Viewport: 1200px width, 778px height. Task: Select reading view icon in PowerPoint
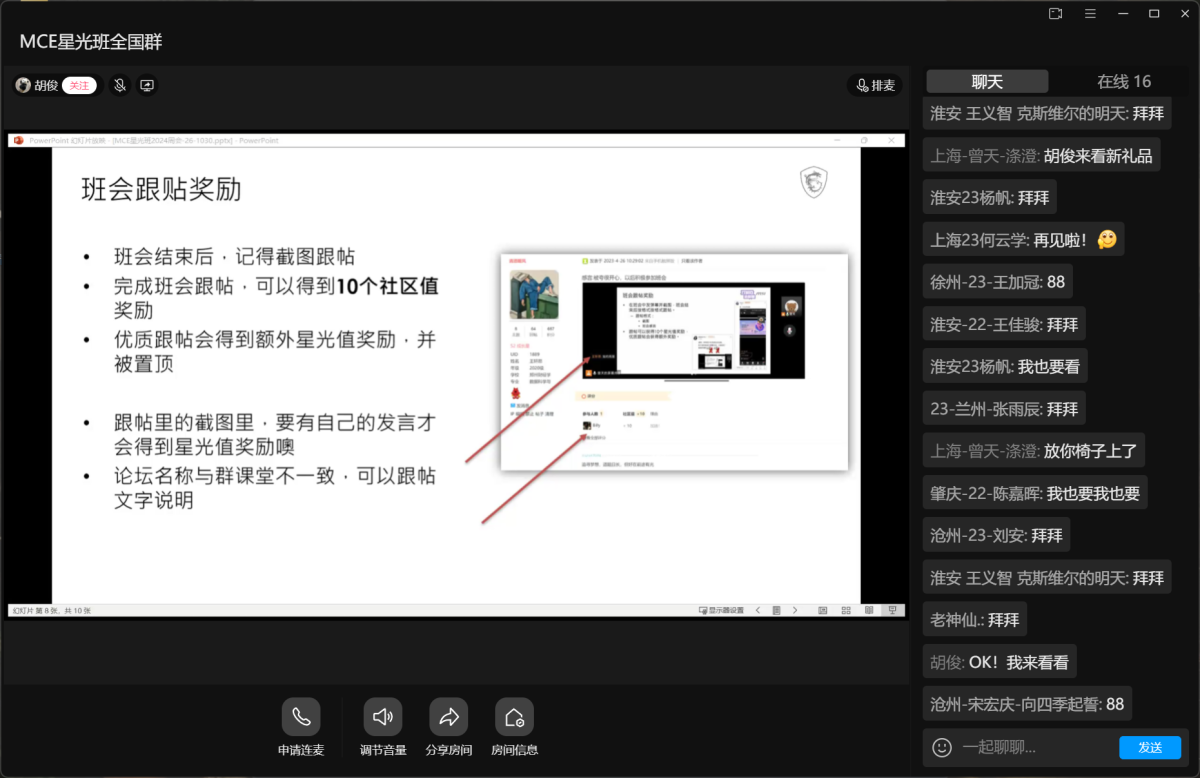coord(868,610)
